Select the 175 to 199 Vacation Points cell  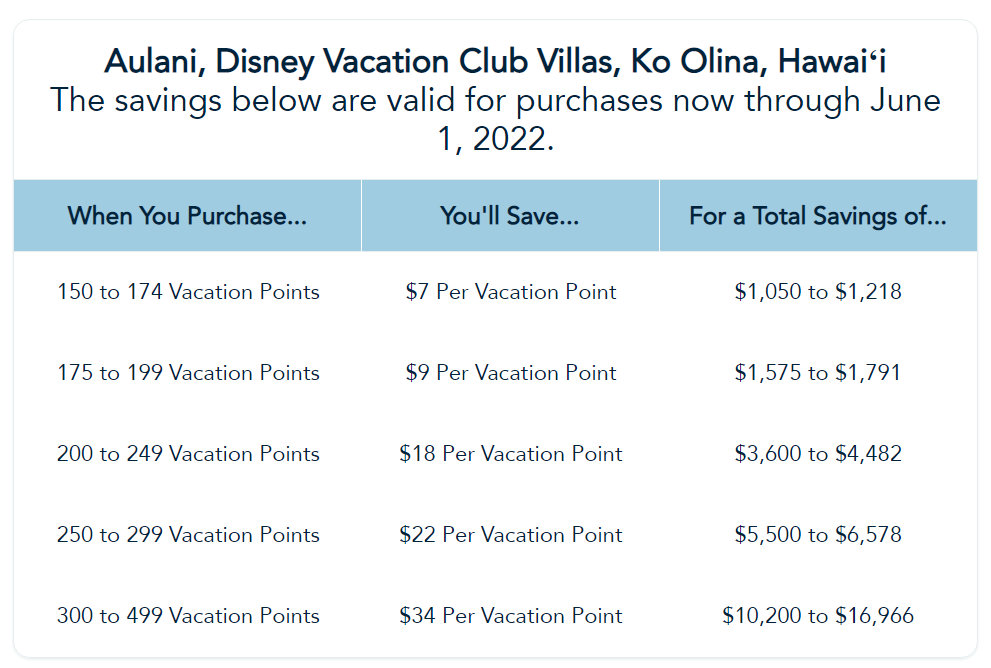pyautogui.click(x=188, y=373)
